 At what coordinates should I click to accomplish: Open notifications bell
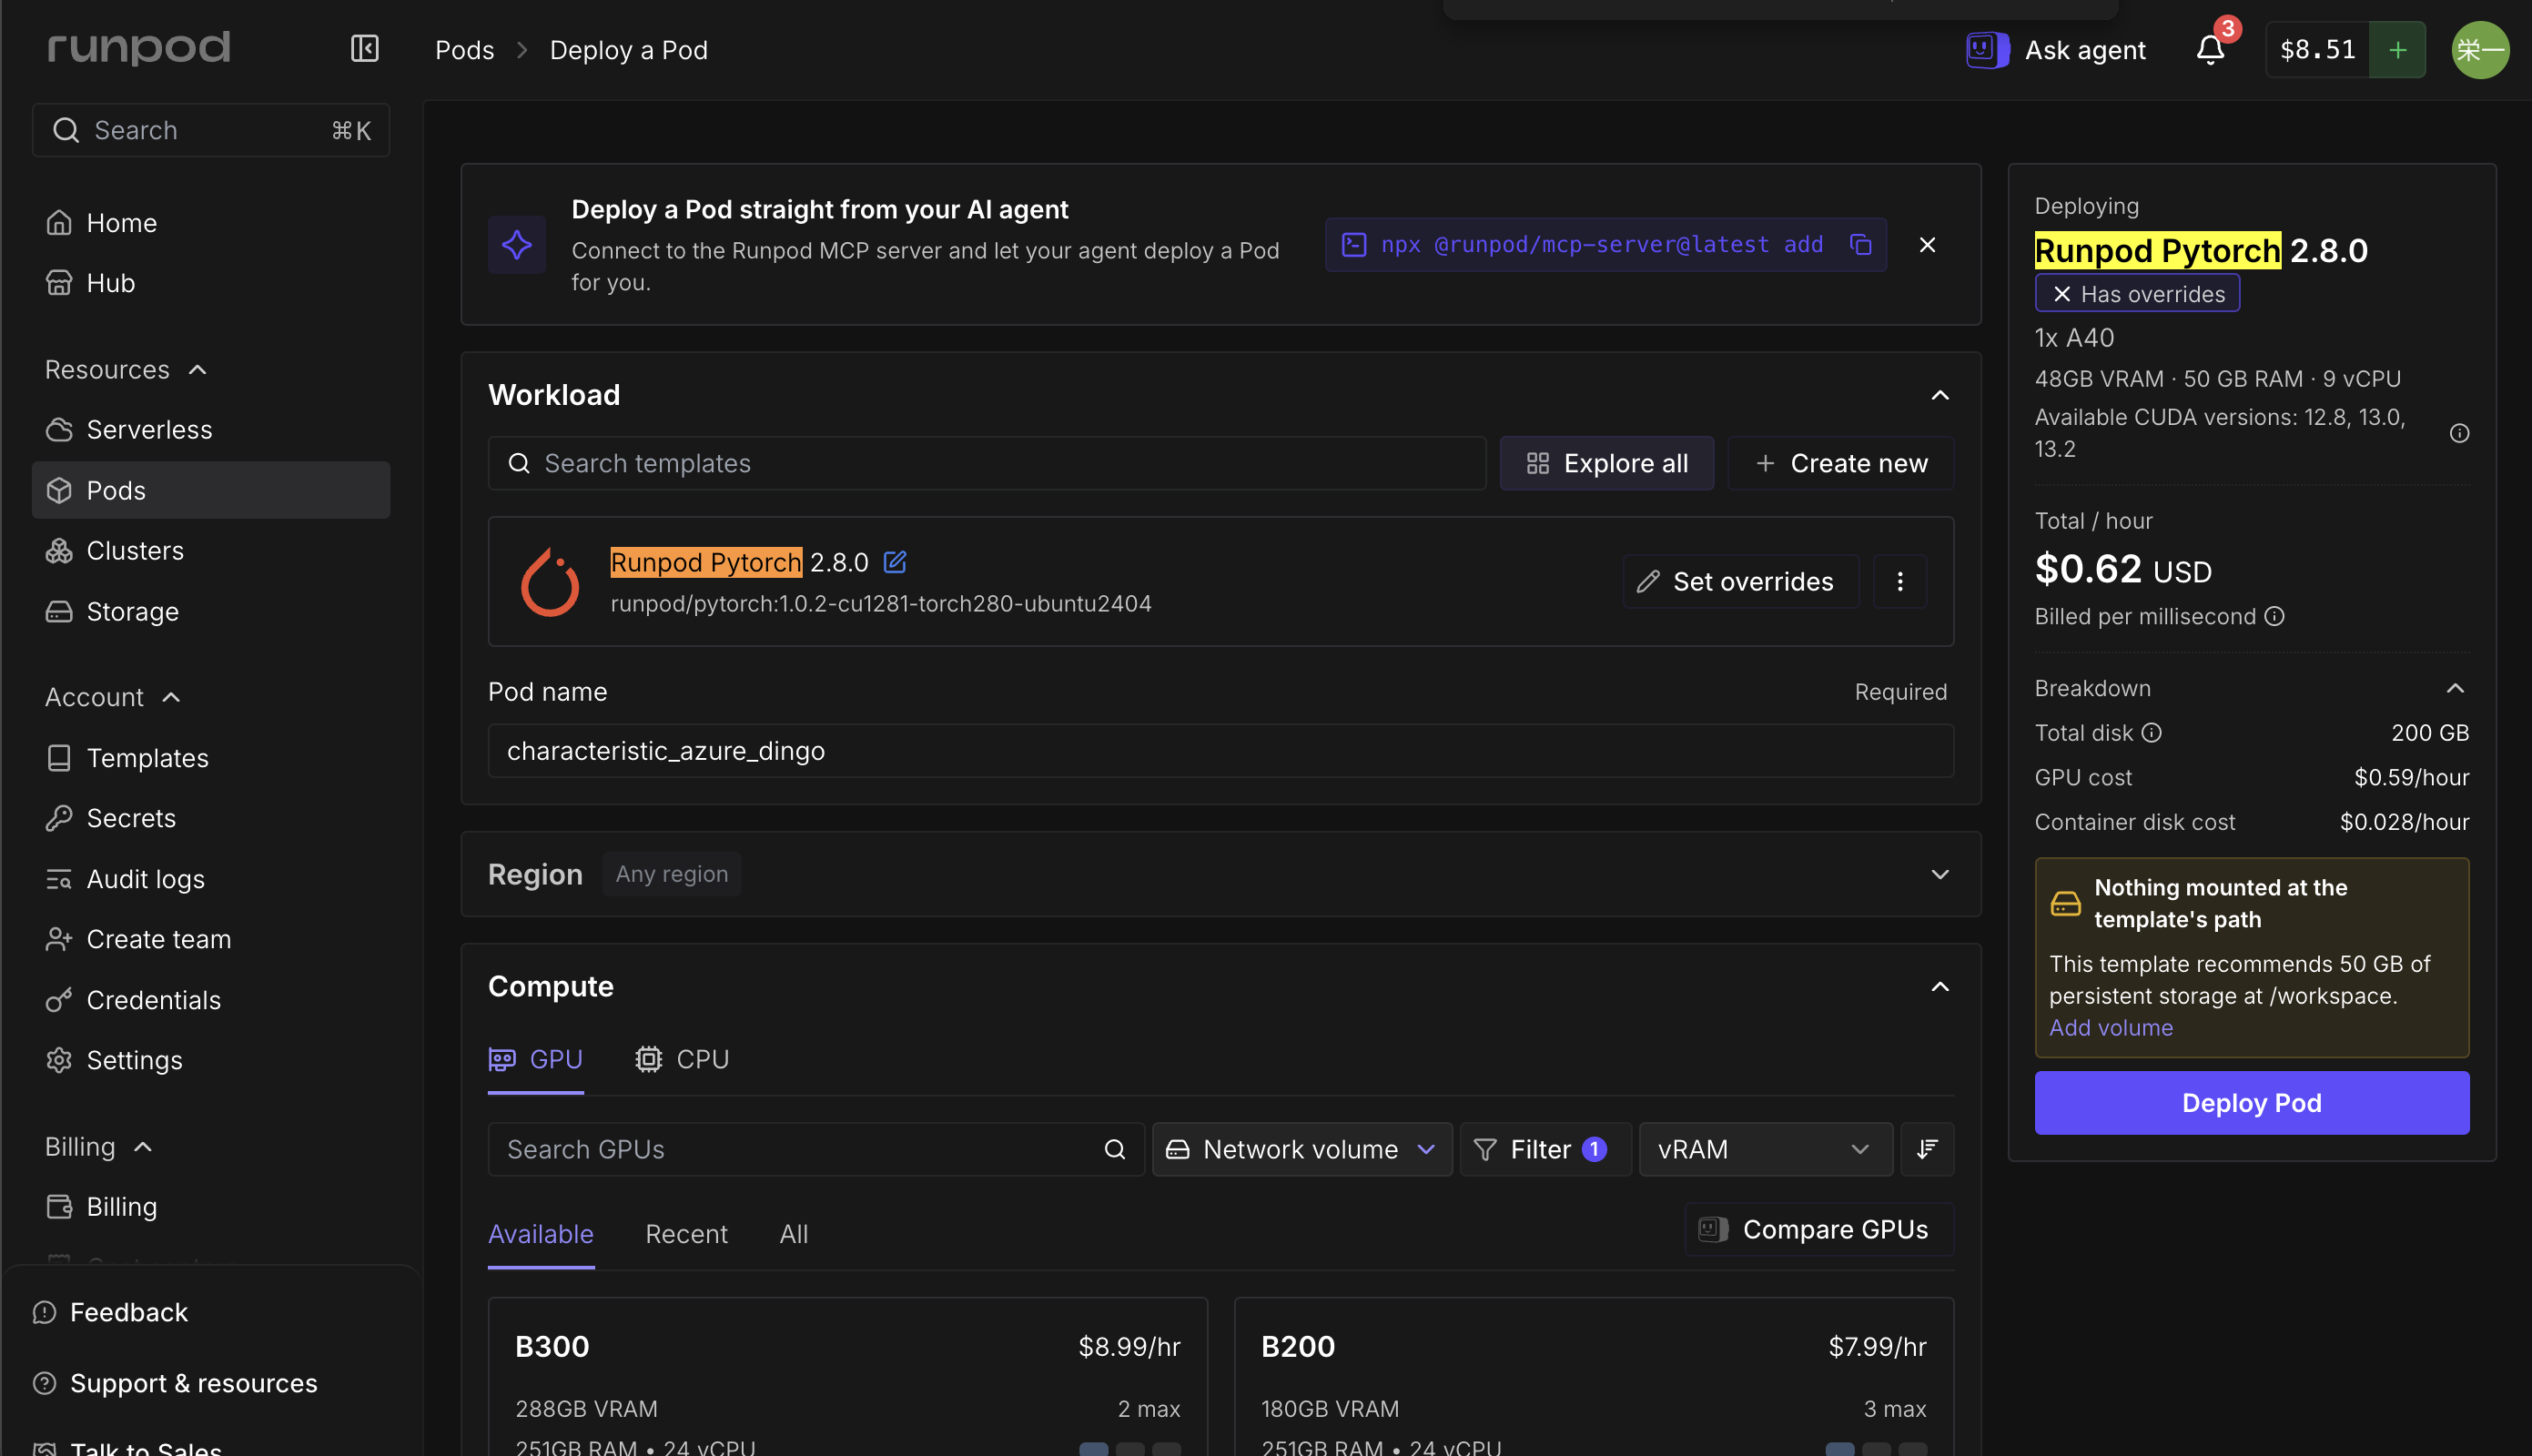click(2210, 49)
